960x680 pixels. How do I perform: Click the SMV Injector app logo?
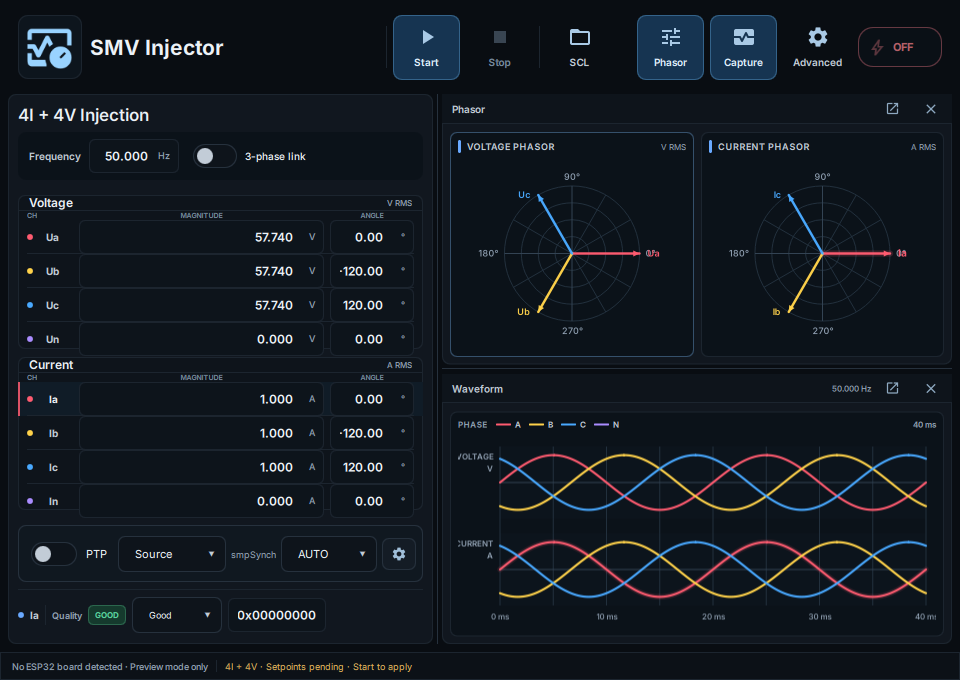pyautogui.click(x=50, y=47)
